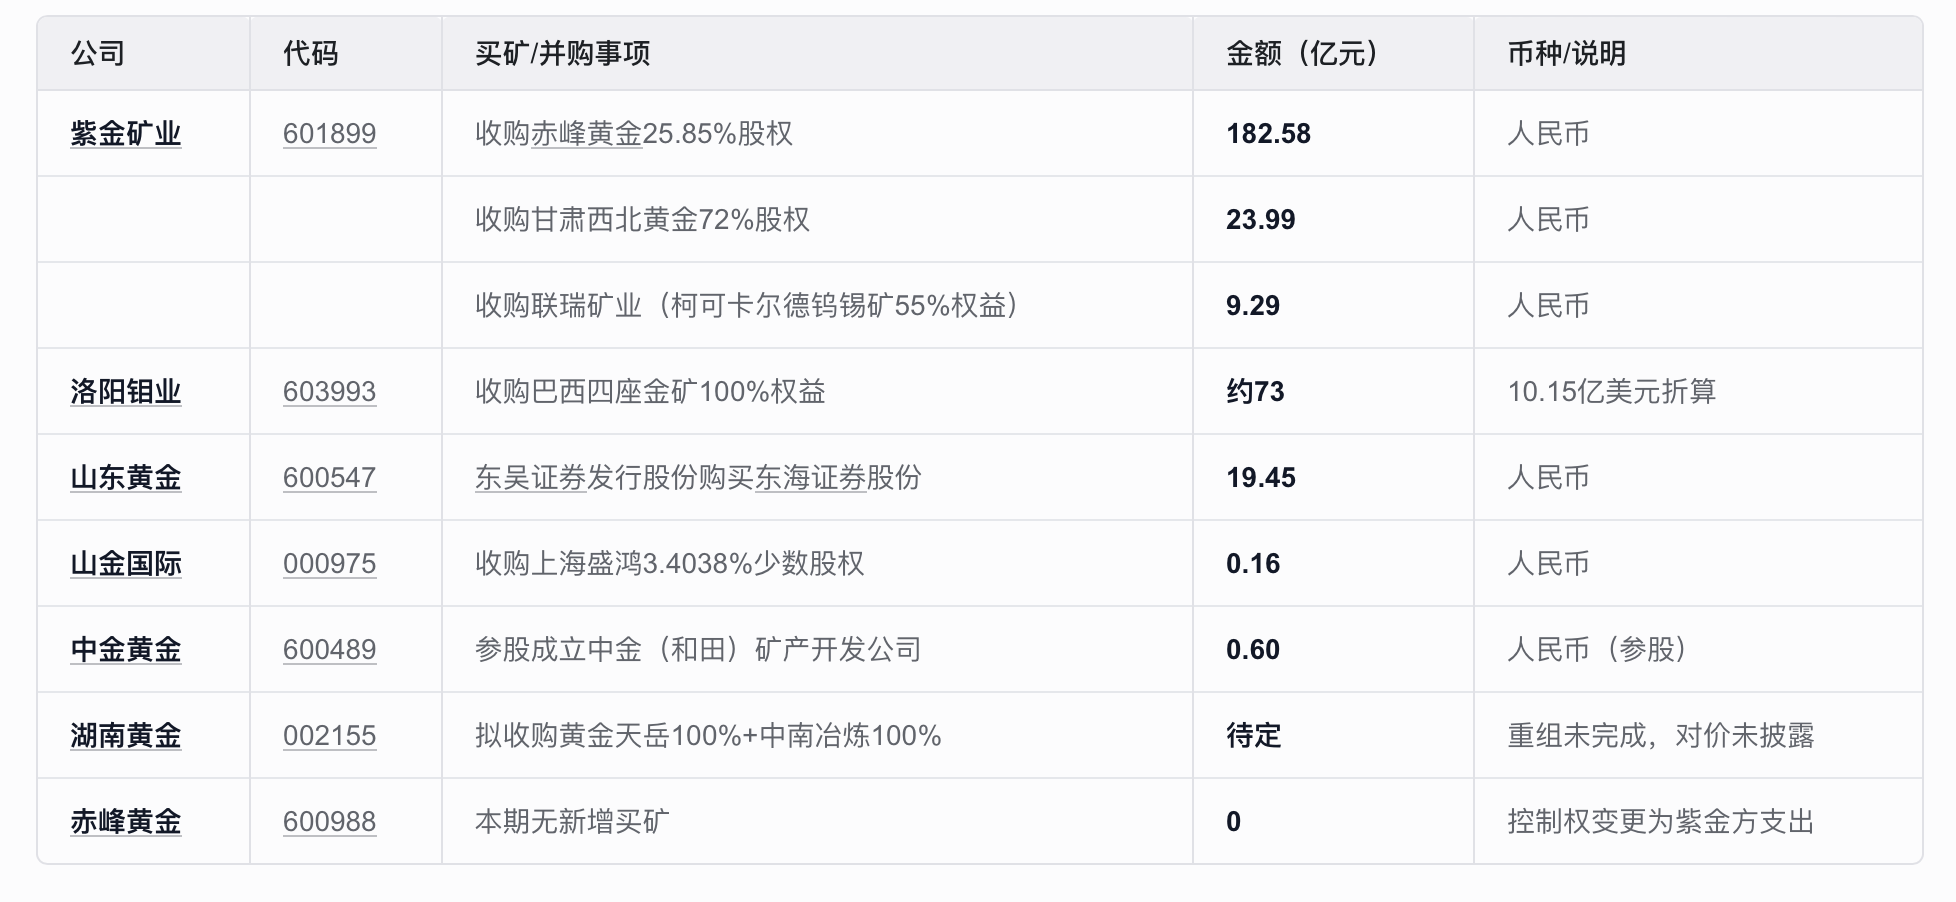The width and height of the screenshot is (1956, 902).
Task: Open the 中金黄金 company link
Action: 126,650
